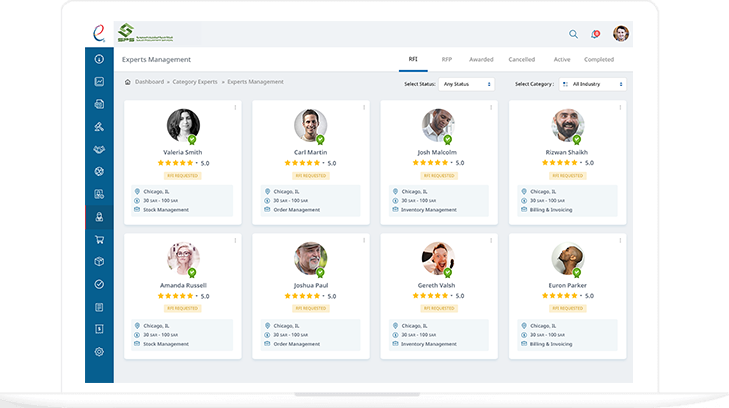This screenshot has width=729, height=408.
Task: Open Valeria Smith's name link
Action: tap(183, 152)
